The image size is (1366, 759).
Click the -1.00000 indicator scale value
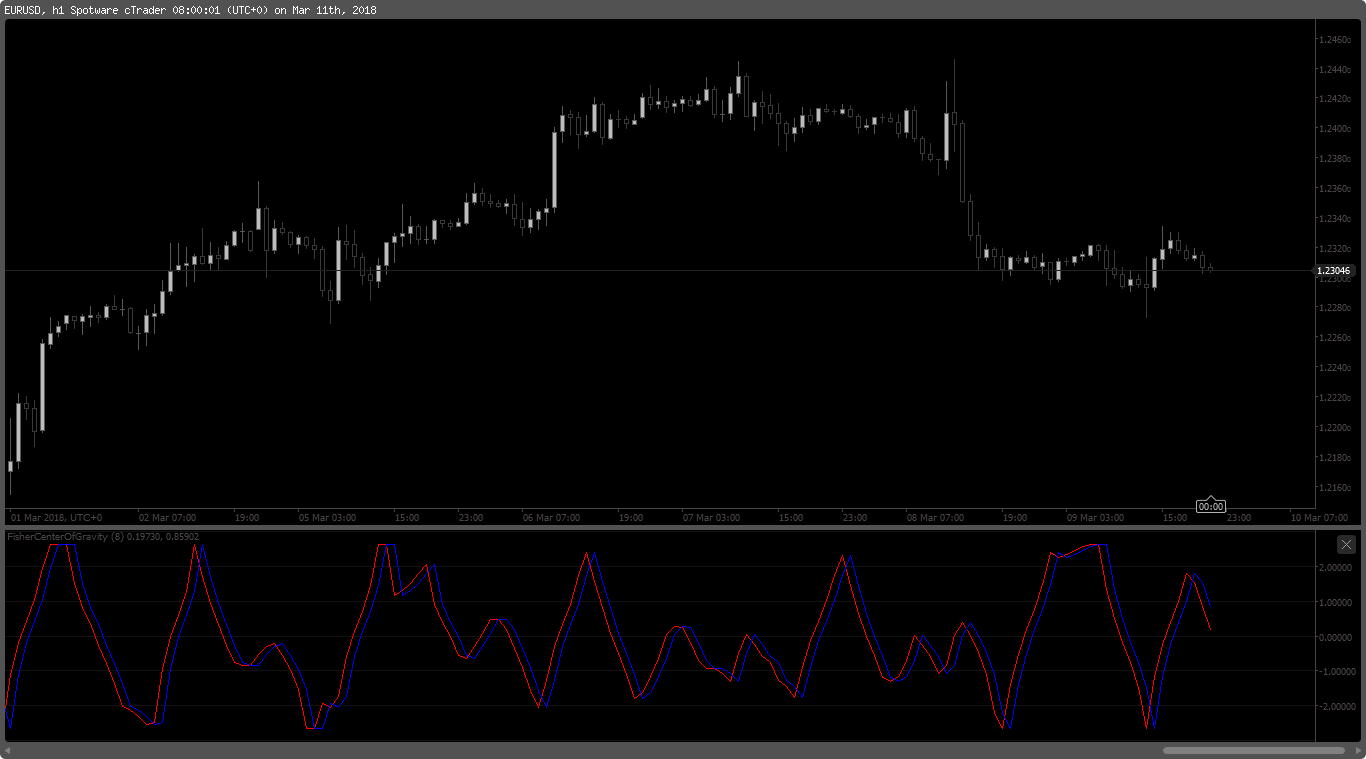(x=1336, y=672)
